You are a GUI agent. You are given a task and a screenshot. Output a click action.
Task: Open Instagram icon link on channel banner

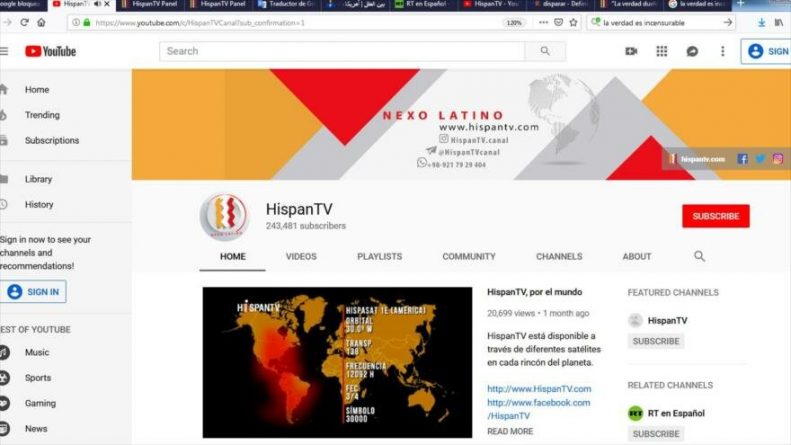(x=777, y=158)
